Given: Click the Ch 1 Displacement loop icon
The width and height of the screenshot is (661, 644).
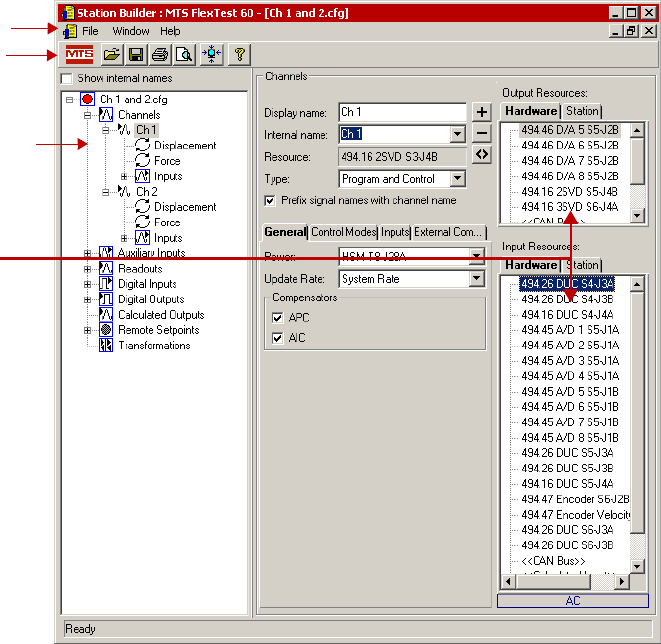Looking at the screenshot, I should tap(142, 145).
